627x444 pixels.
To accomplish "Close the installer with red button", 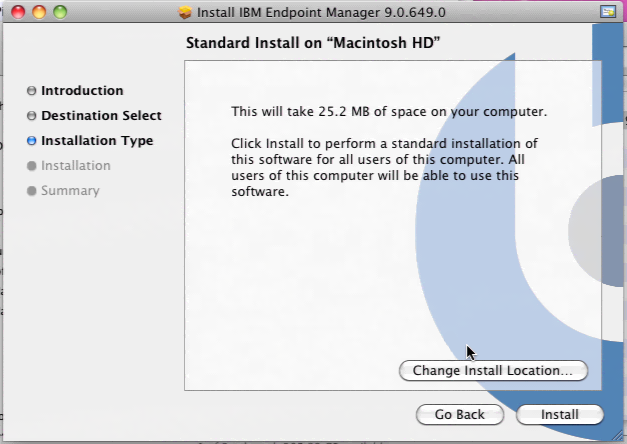I will [x=18, y=12].
